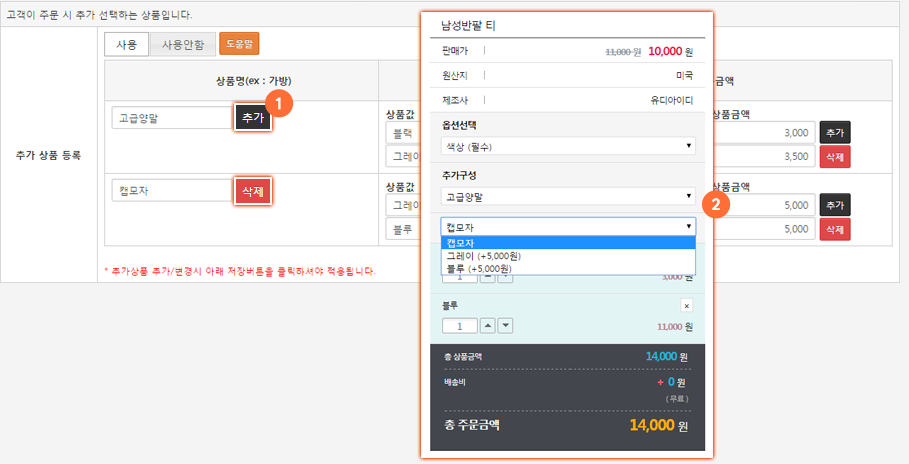
Task: Focus the 블루 product value field
Action: [x=403, y=229]
